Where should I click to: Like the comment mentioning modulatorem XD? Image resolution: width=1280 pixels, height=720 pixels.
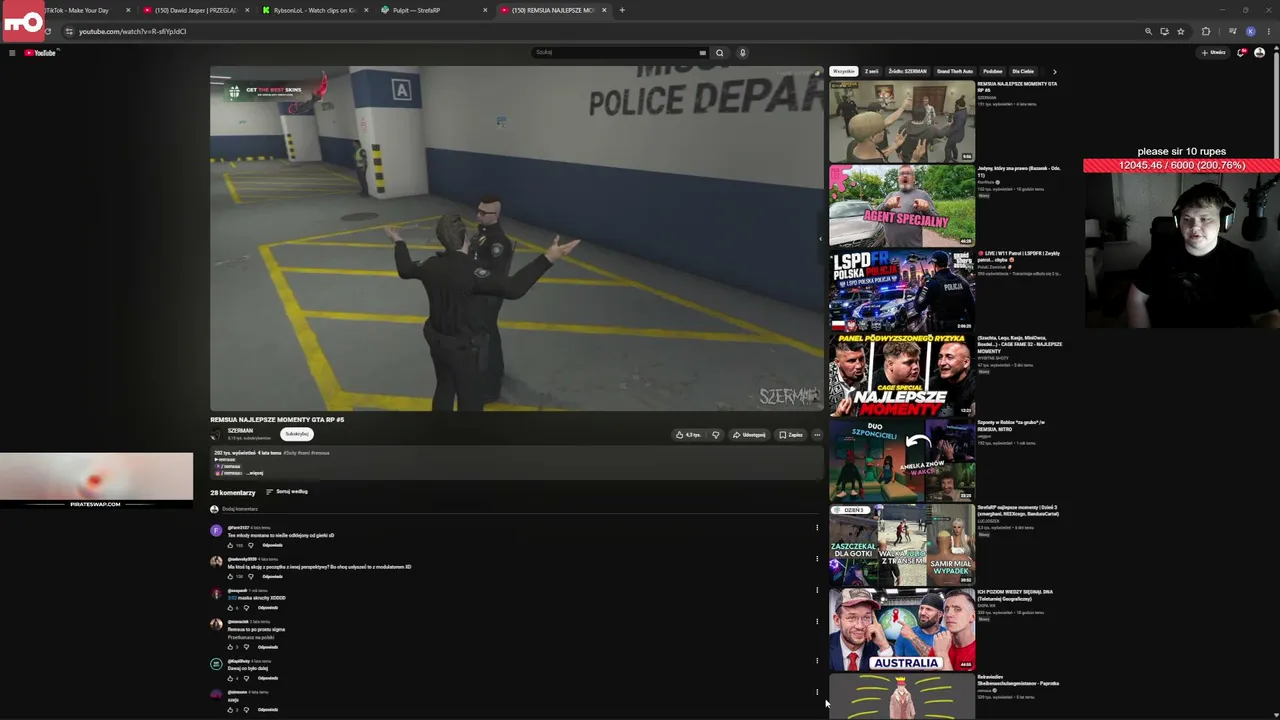(230, 576)
